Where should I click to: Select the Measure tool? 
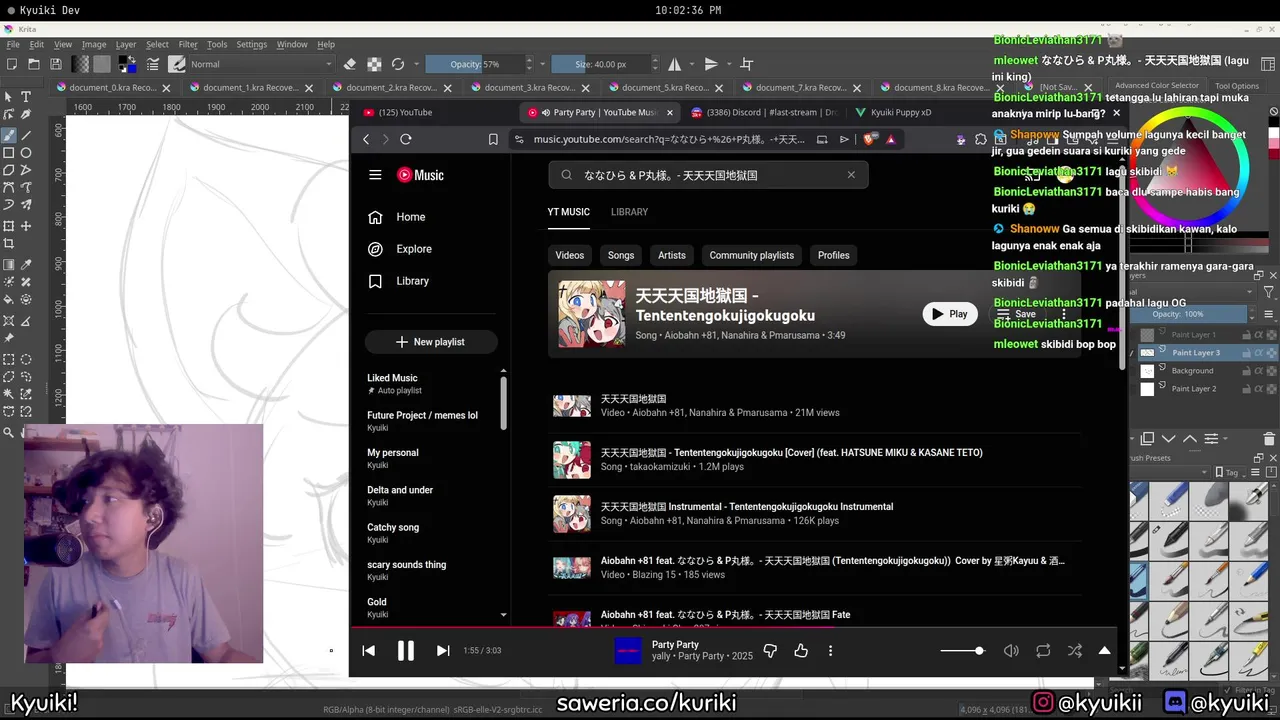[26, 321]
